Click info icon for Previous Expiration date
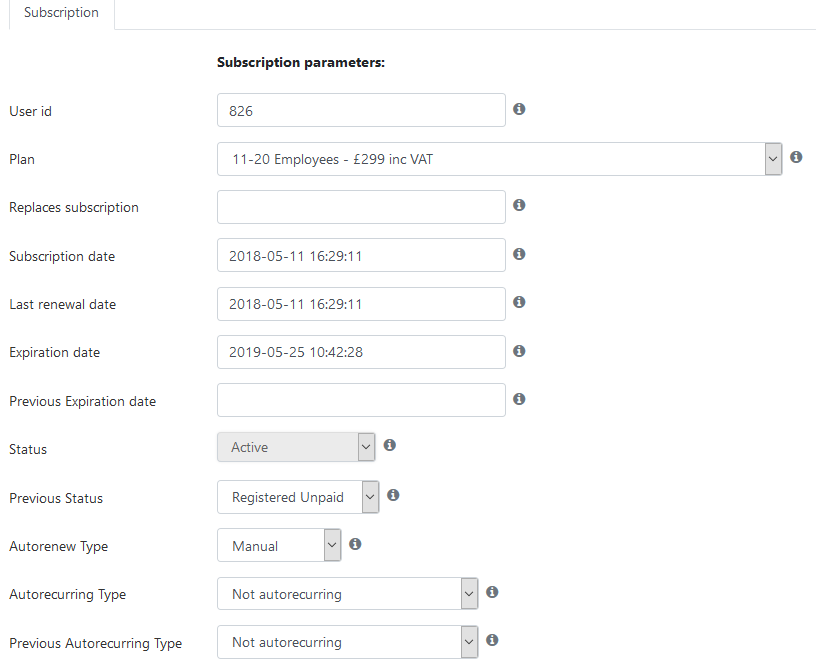This screenshot has width=816, height=669. point(519,399)
